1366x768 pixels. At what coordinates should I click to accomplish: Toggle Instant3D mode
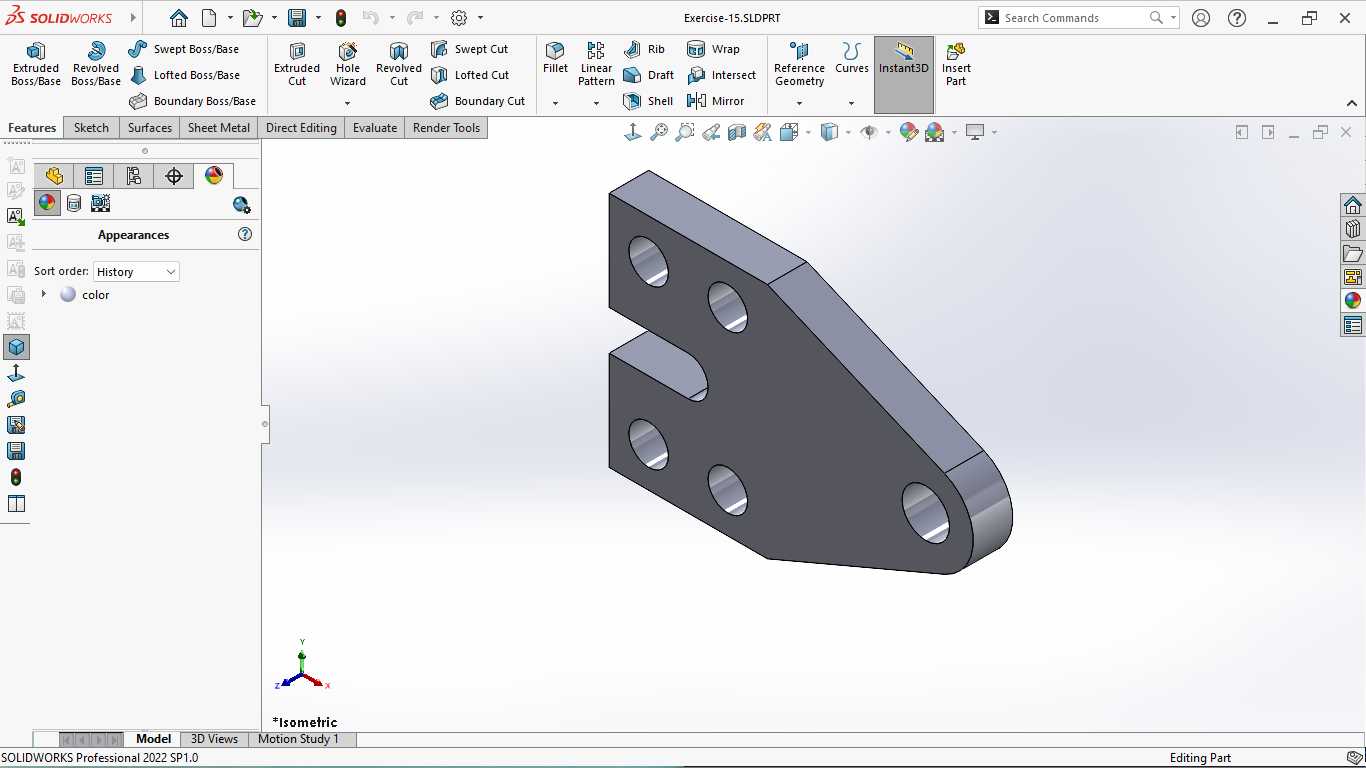[904, 75]
